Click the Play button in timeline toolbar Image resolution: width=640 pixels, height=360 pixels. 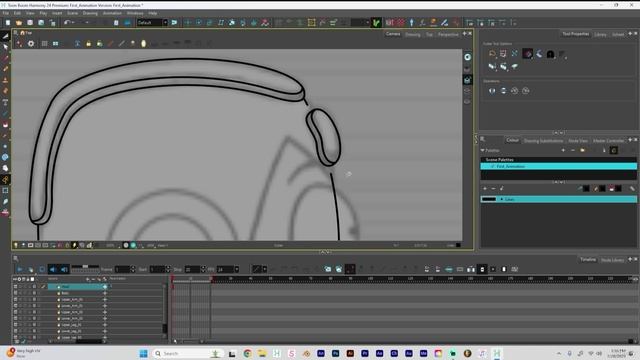(x=20, y=269)
